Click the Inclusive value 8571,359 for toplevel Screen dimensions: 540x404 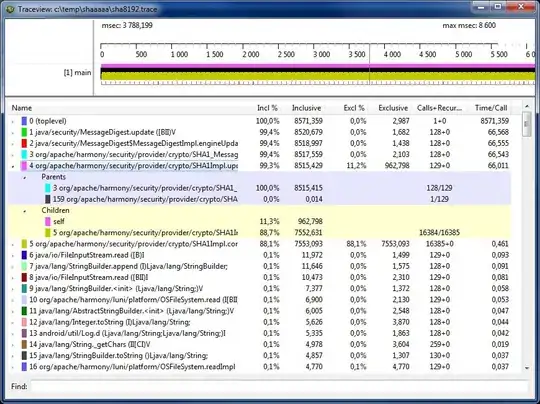click(308, 121)
